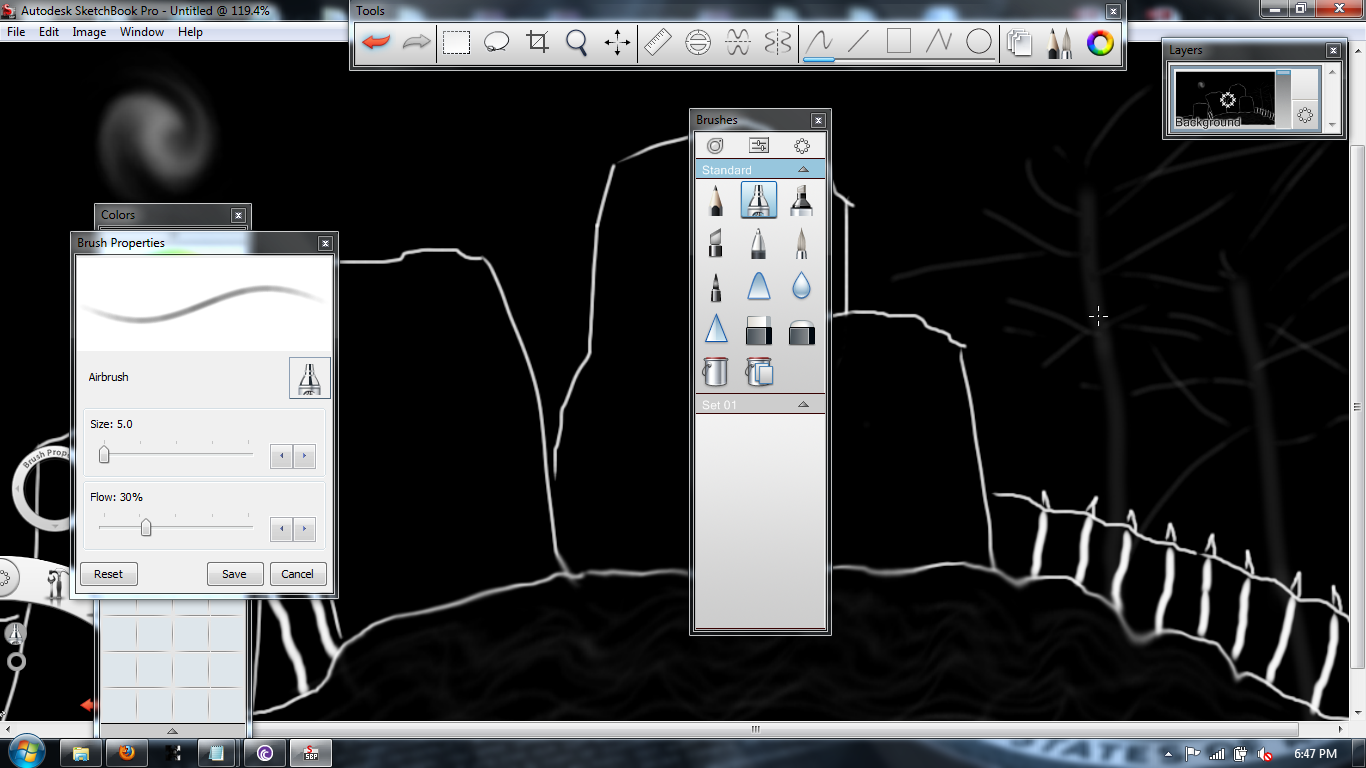
Task: Open the Window menu
Action: (x=142, y=32)
